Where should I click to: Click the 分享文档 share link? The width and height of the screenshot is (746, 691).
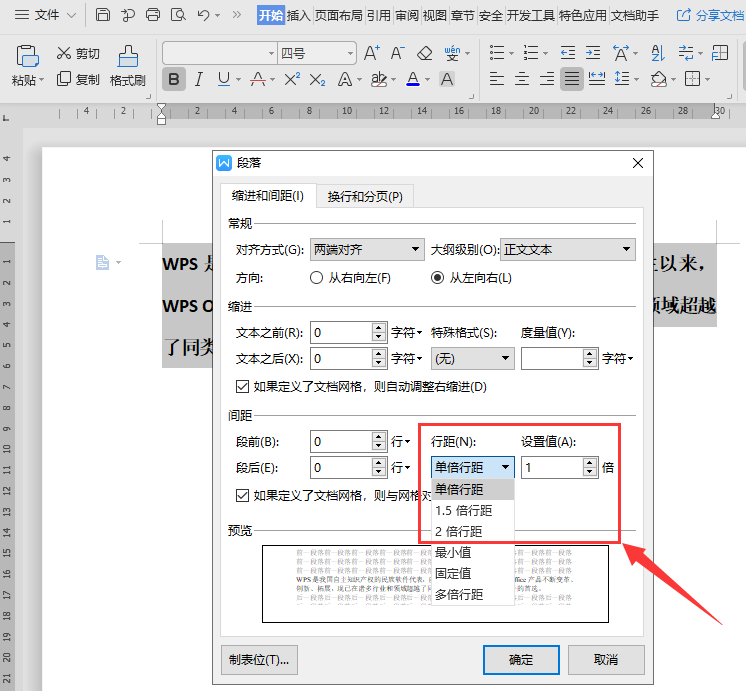[711, 15]
